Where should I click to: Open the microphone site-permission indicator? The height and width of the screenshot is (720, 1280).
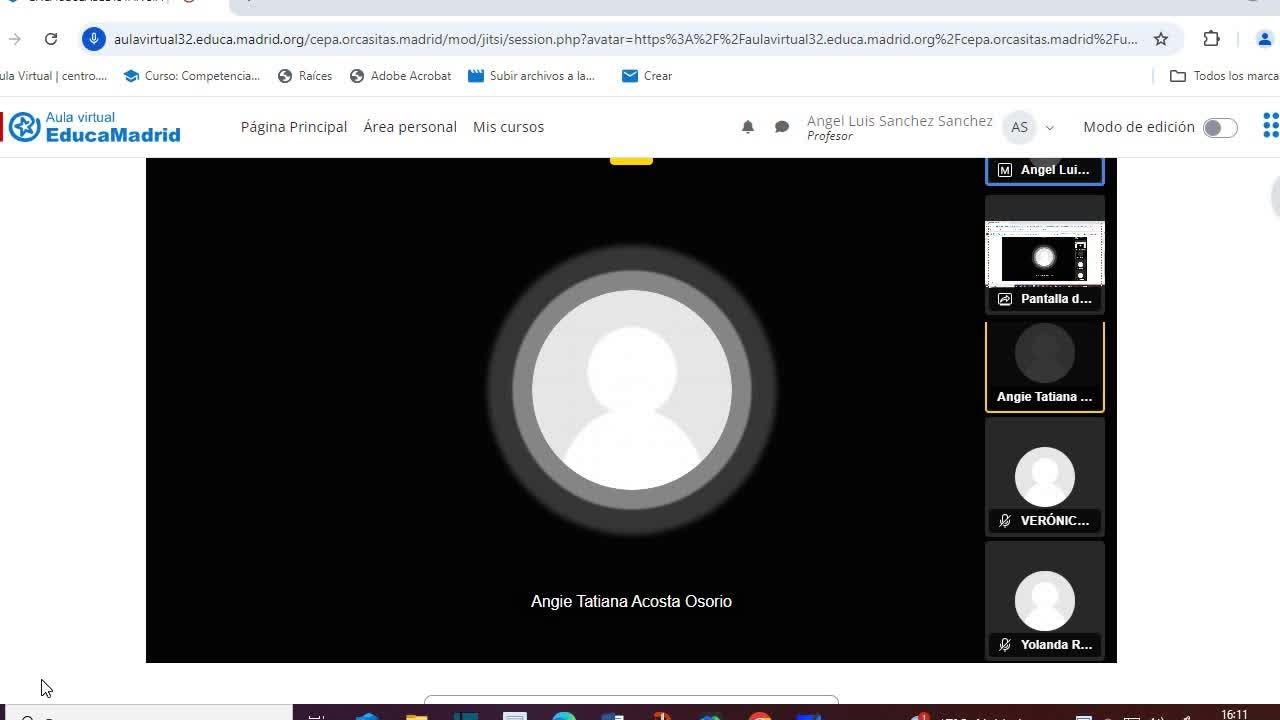coord(94,39)
